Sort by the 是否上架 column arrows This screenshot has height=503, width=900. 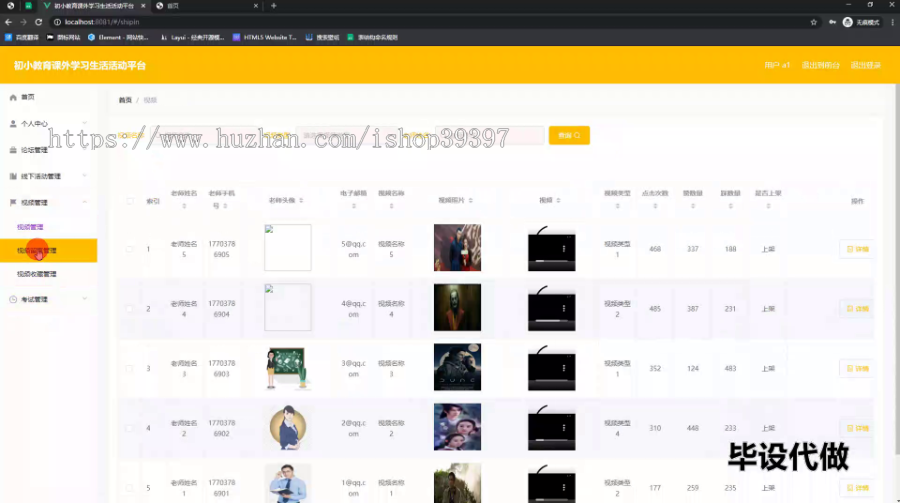[x=768, y=206]
